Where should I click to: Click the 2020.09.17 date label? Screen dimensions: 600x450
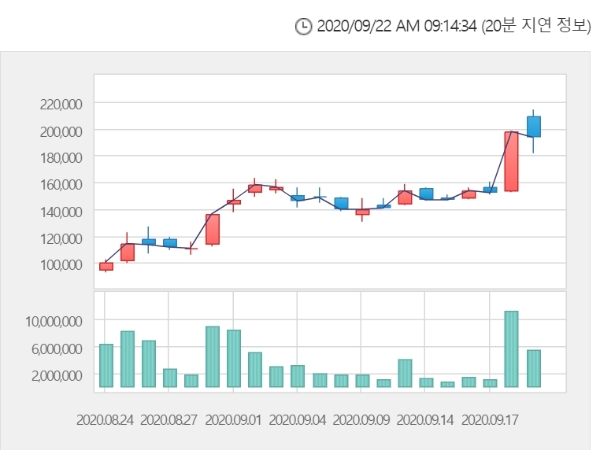[490, 420]
